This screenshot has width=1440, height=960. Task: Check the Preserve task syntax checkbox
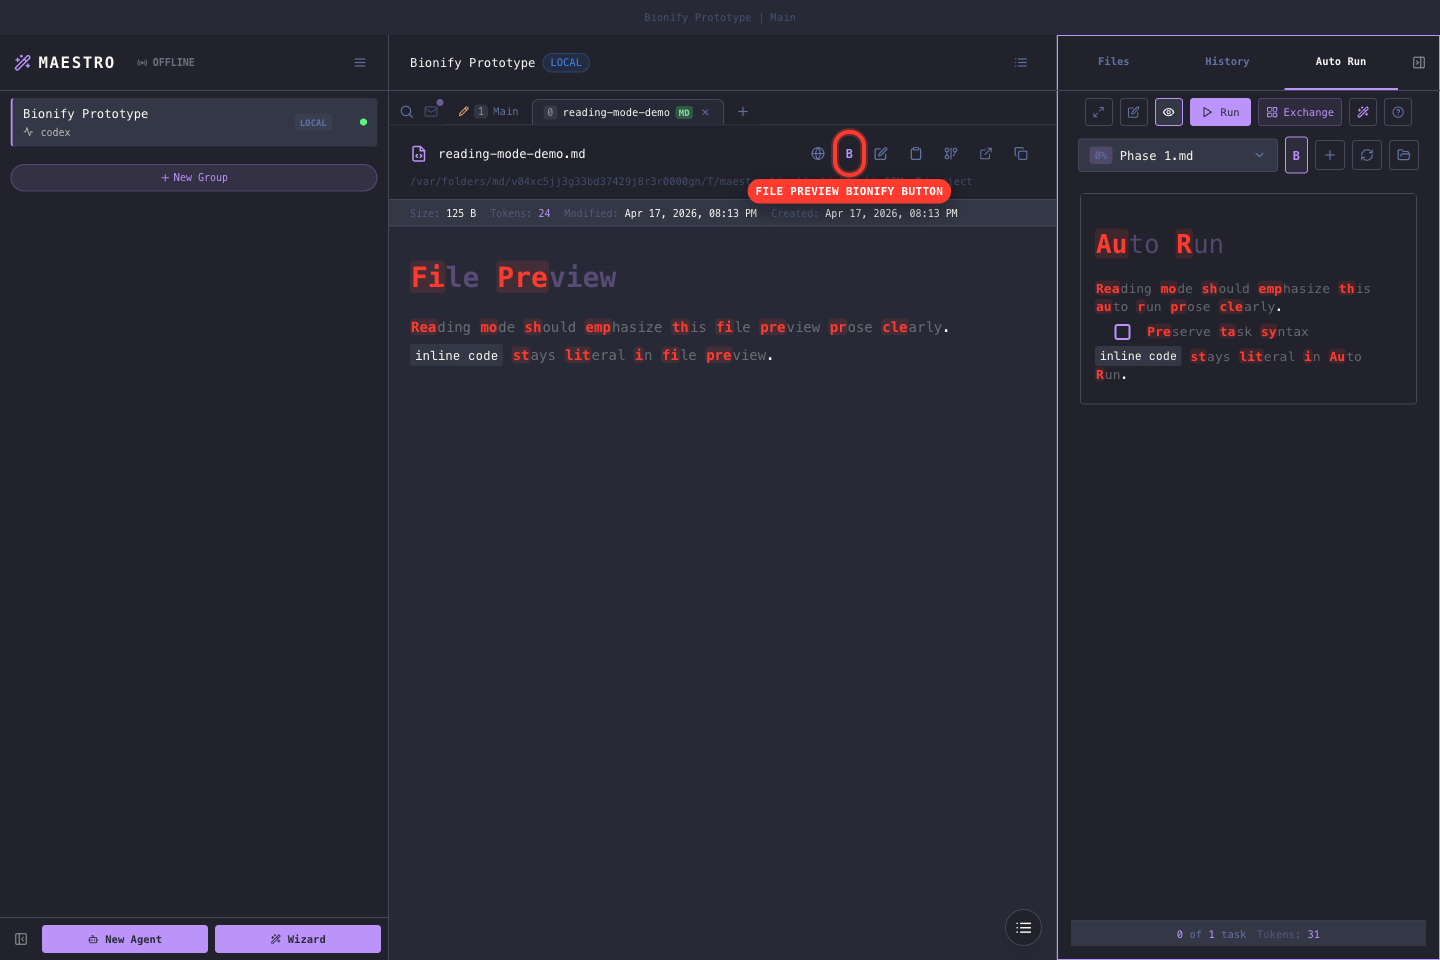click(x=1122, y=332)
